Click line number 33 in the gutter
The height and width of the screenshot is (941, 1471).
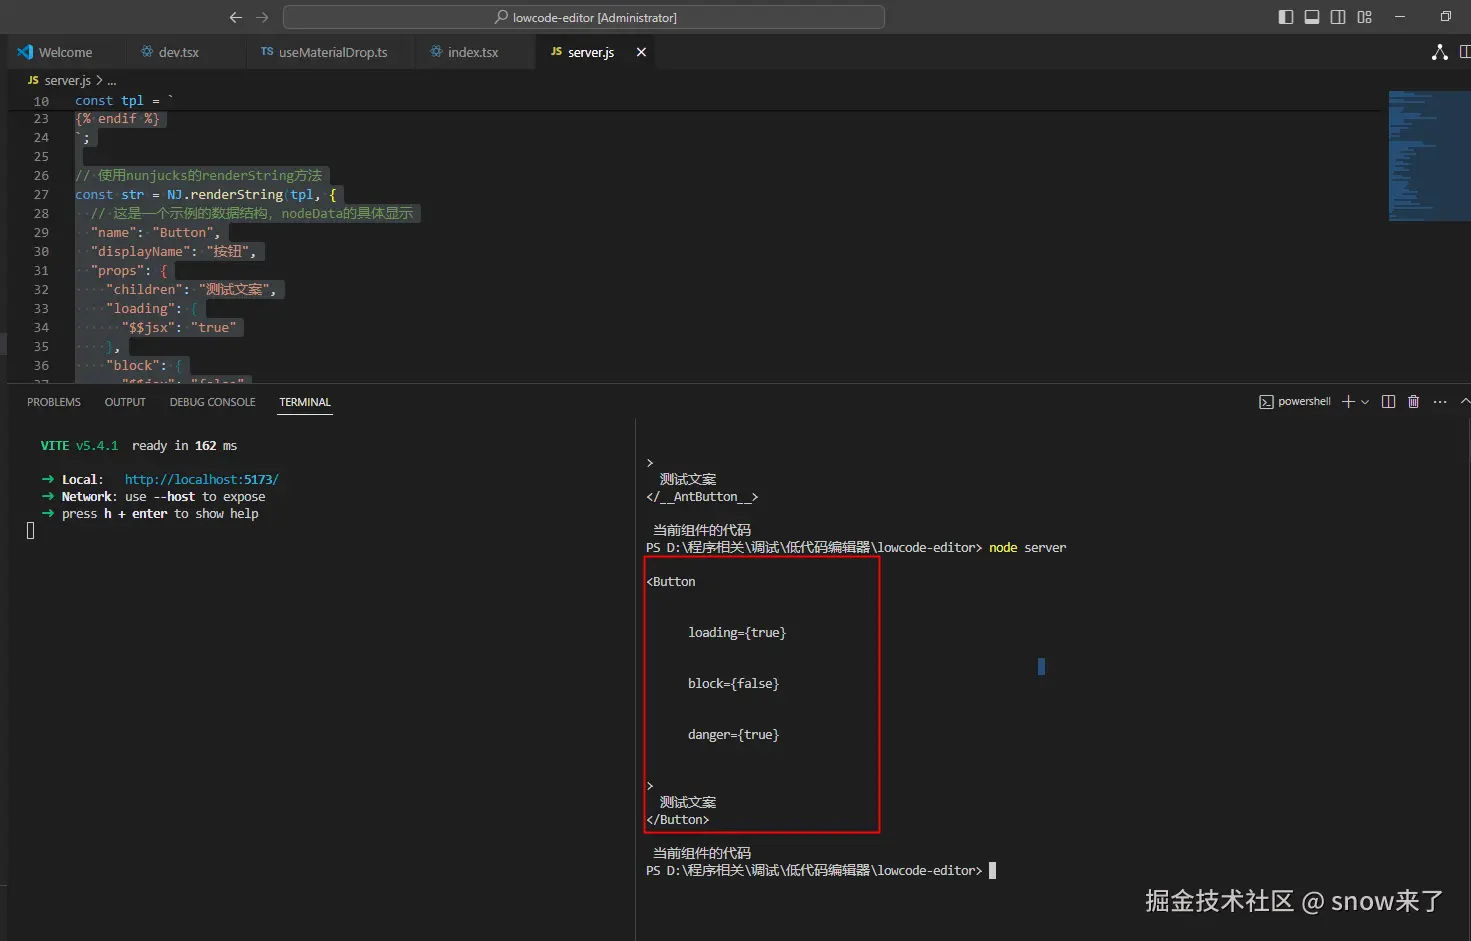coord(41,309)
